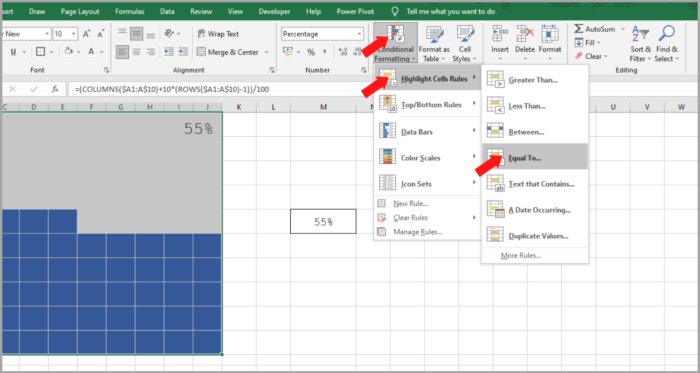Viewport: 700px width, 373px height.
Task: Toggle align right
Action: pos(151,52)
